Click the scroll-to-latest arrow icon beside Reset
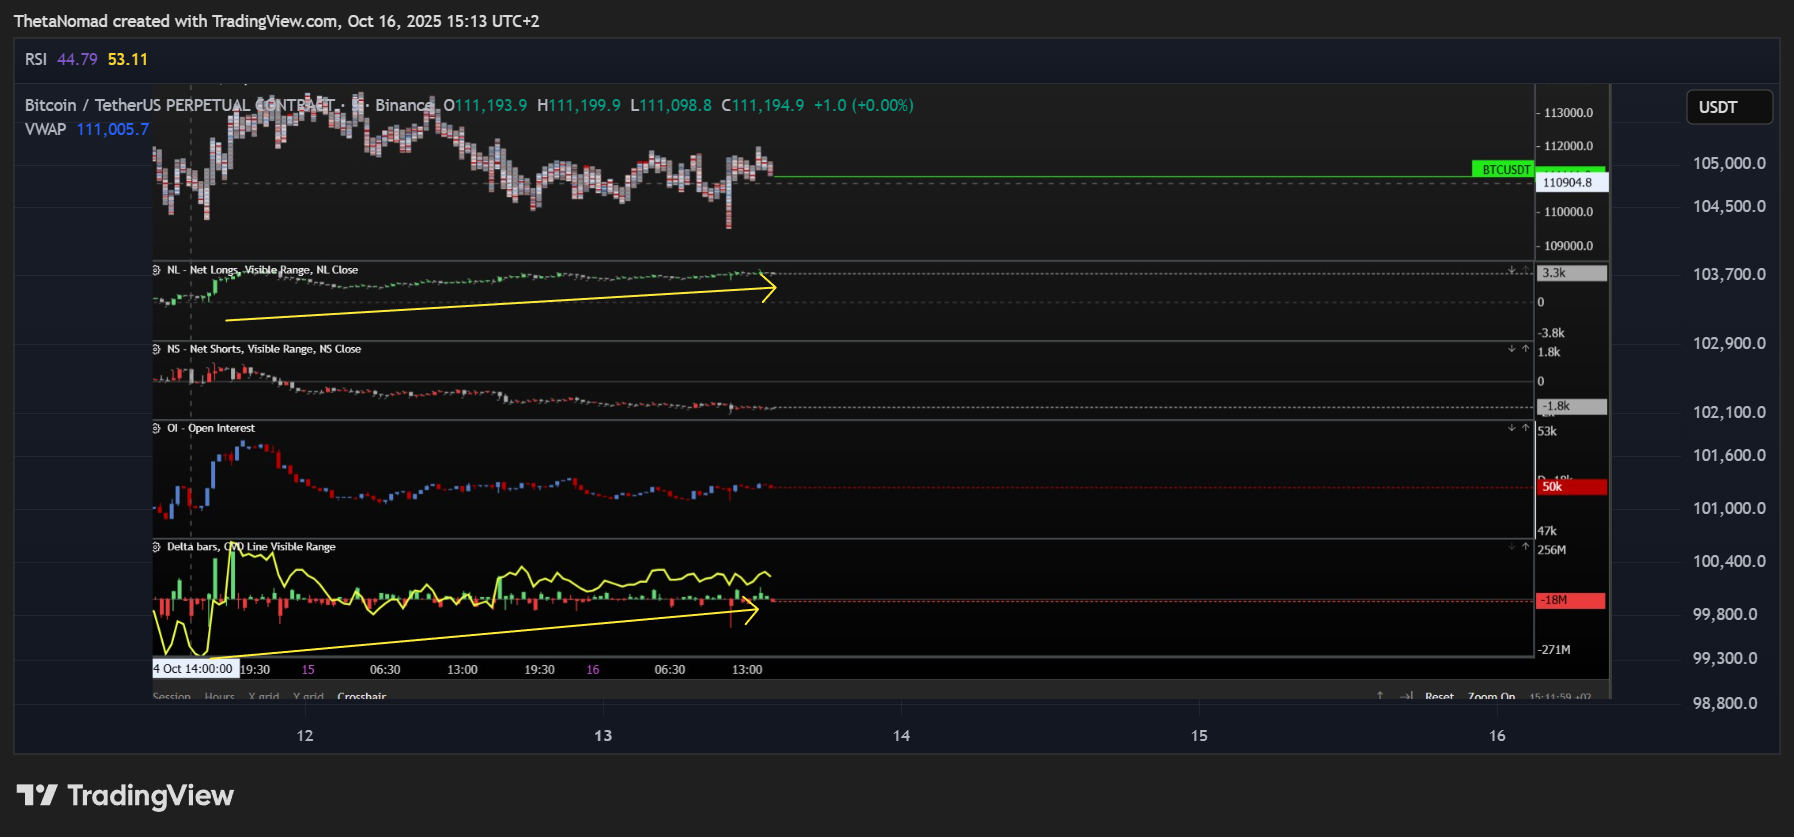Screen dimensions: 1794x837 [1406, 696]
